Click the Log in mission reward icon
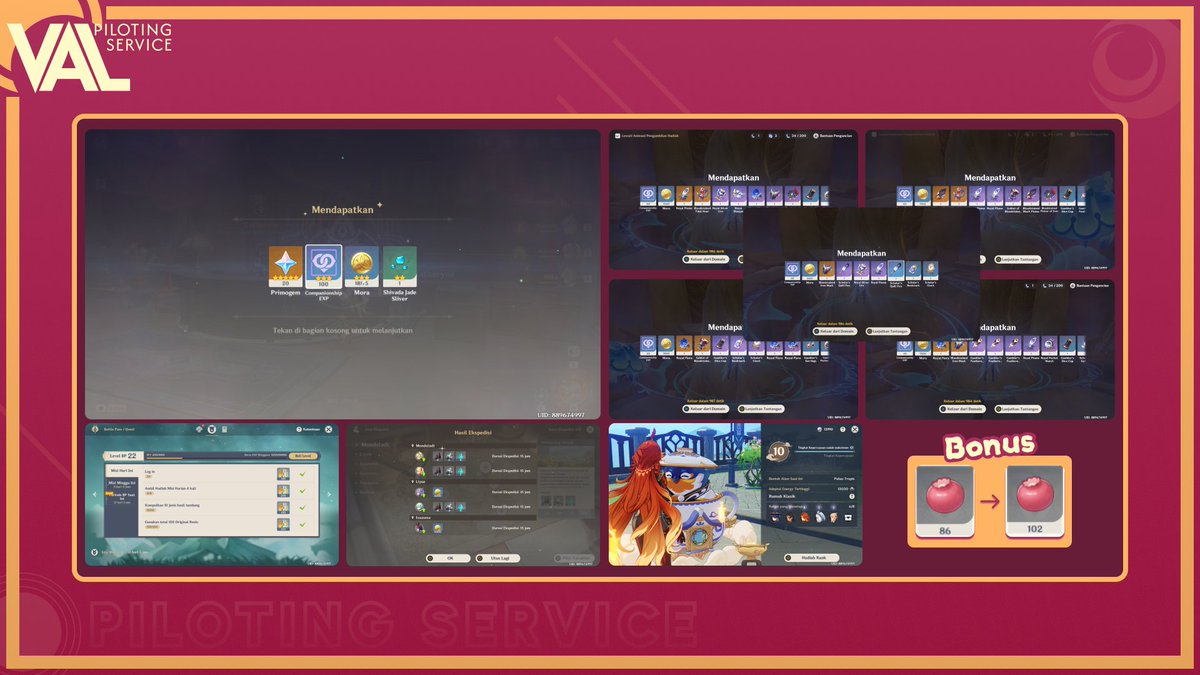 click(x=283, y=474)
